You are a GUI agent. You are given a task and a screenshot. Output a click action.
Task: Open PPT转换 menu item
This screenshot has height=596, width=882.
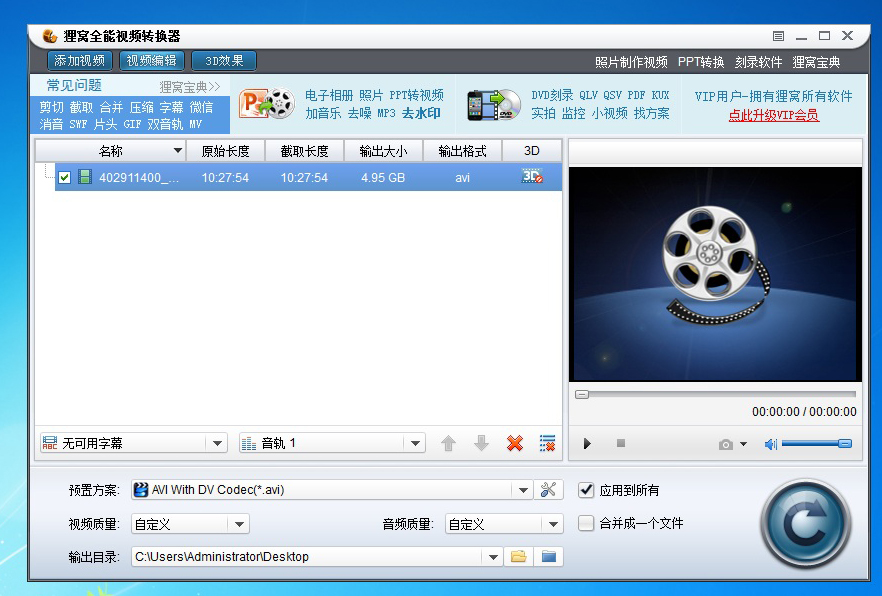pyautogui.click(x=701, y=62)
